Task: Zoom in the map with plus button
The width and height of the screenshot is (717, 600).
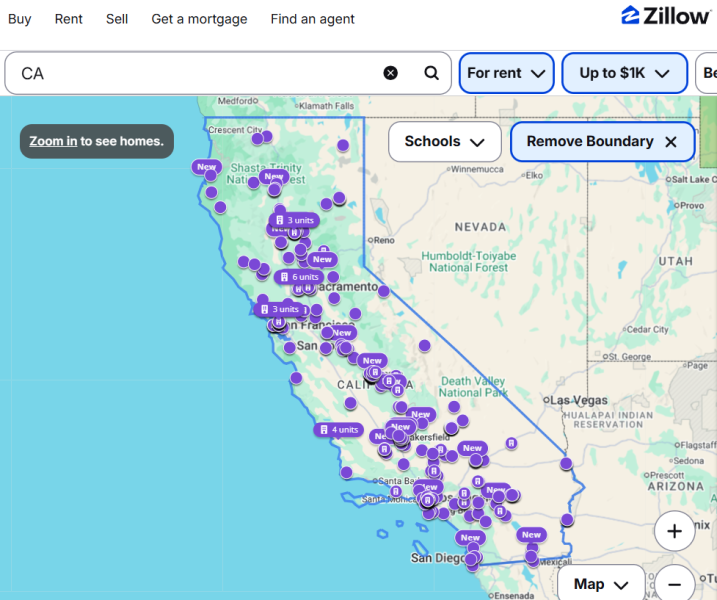Action: point(674,531)
